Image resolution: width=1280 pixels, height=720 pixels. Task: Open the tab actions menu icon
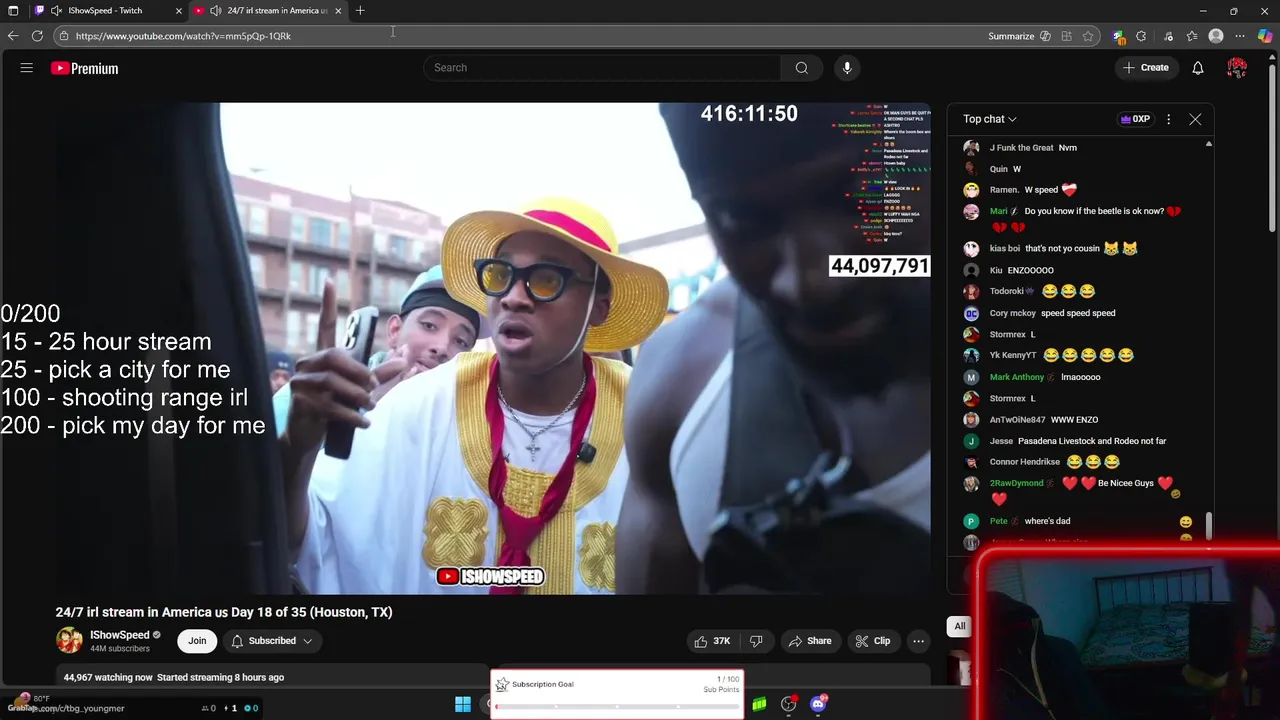click(13, 10)
